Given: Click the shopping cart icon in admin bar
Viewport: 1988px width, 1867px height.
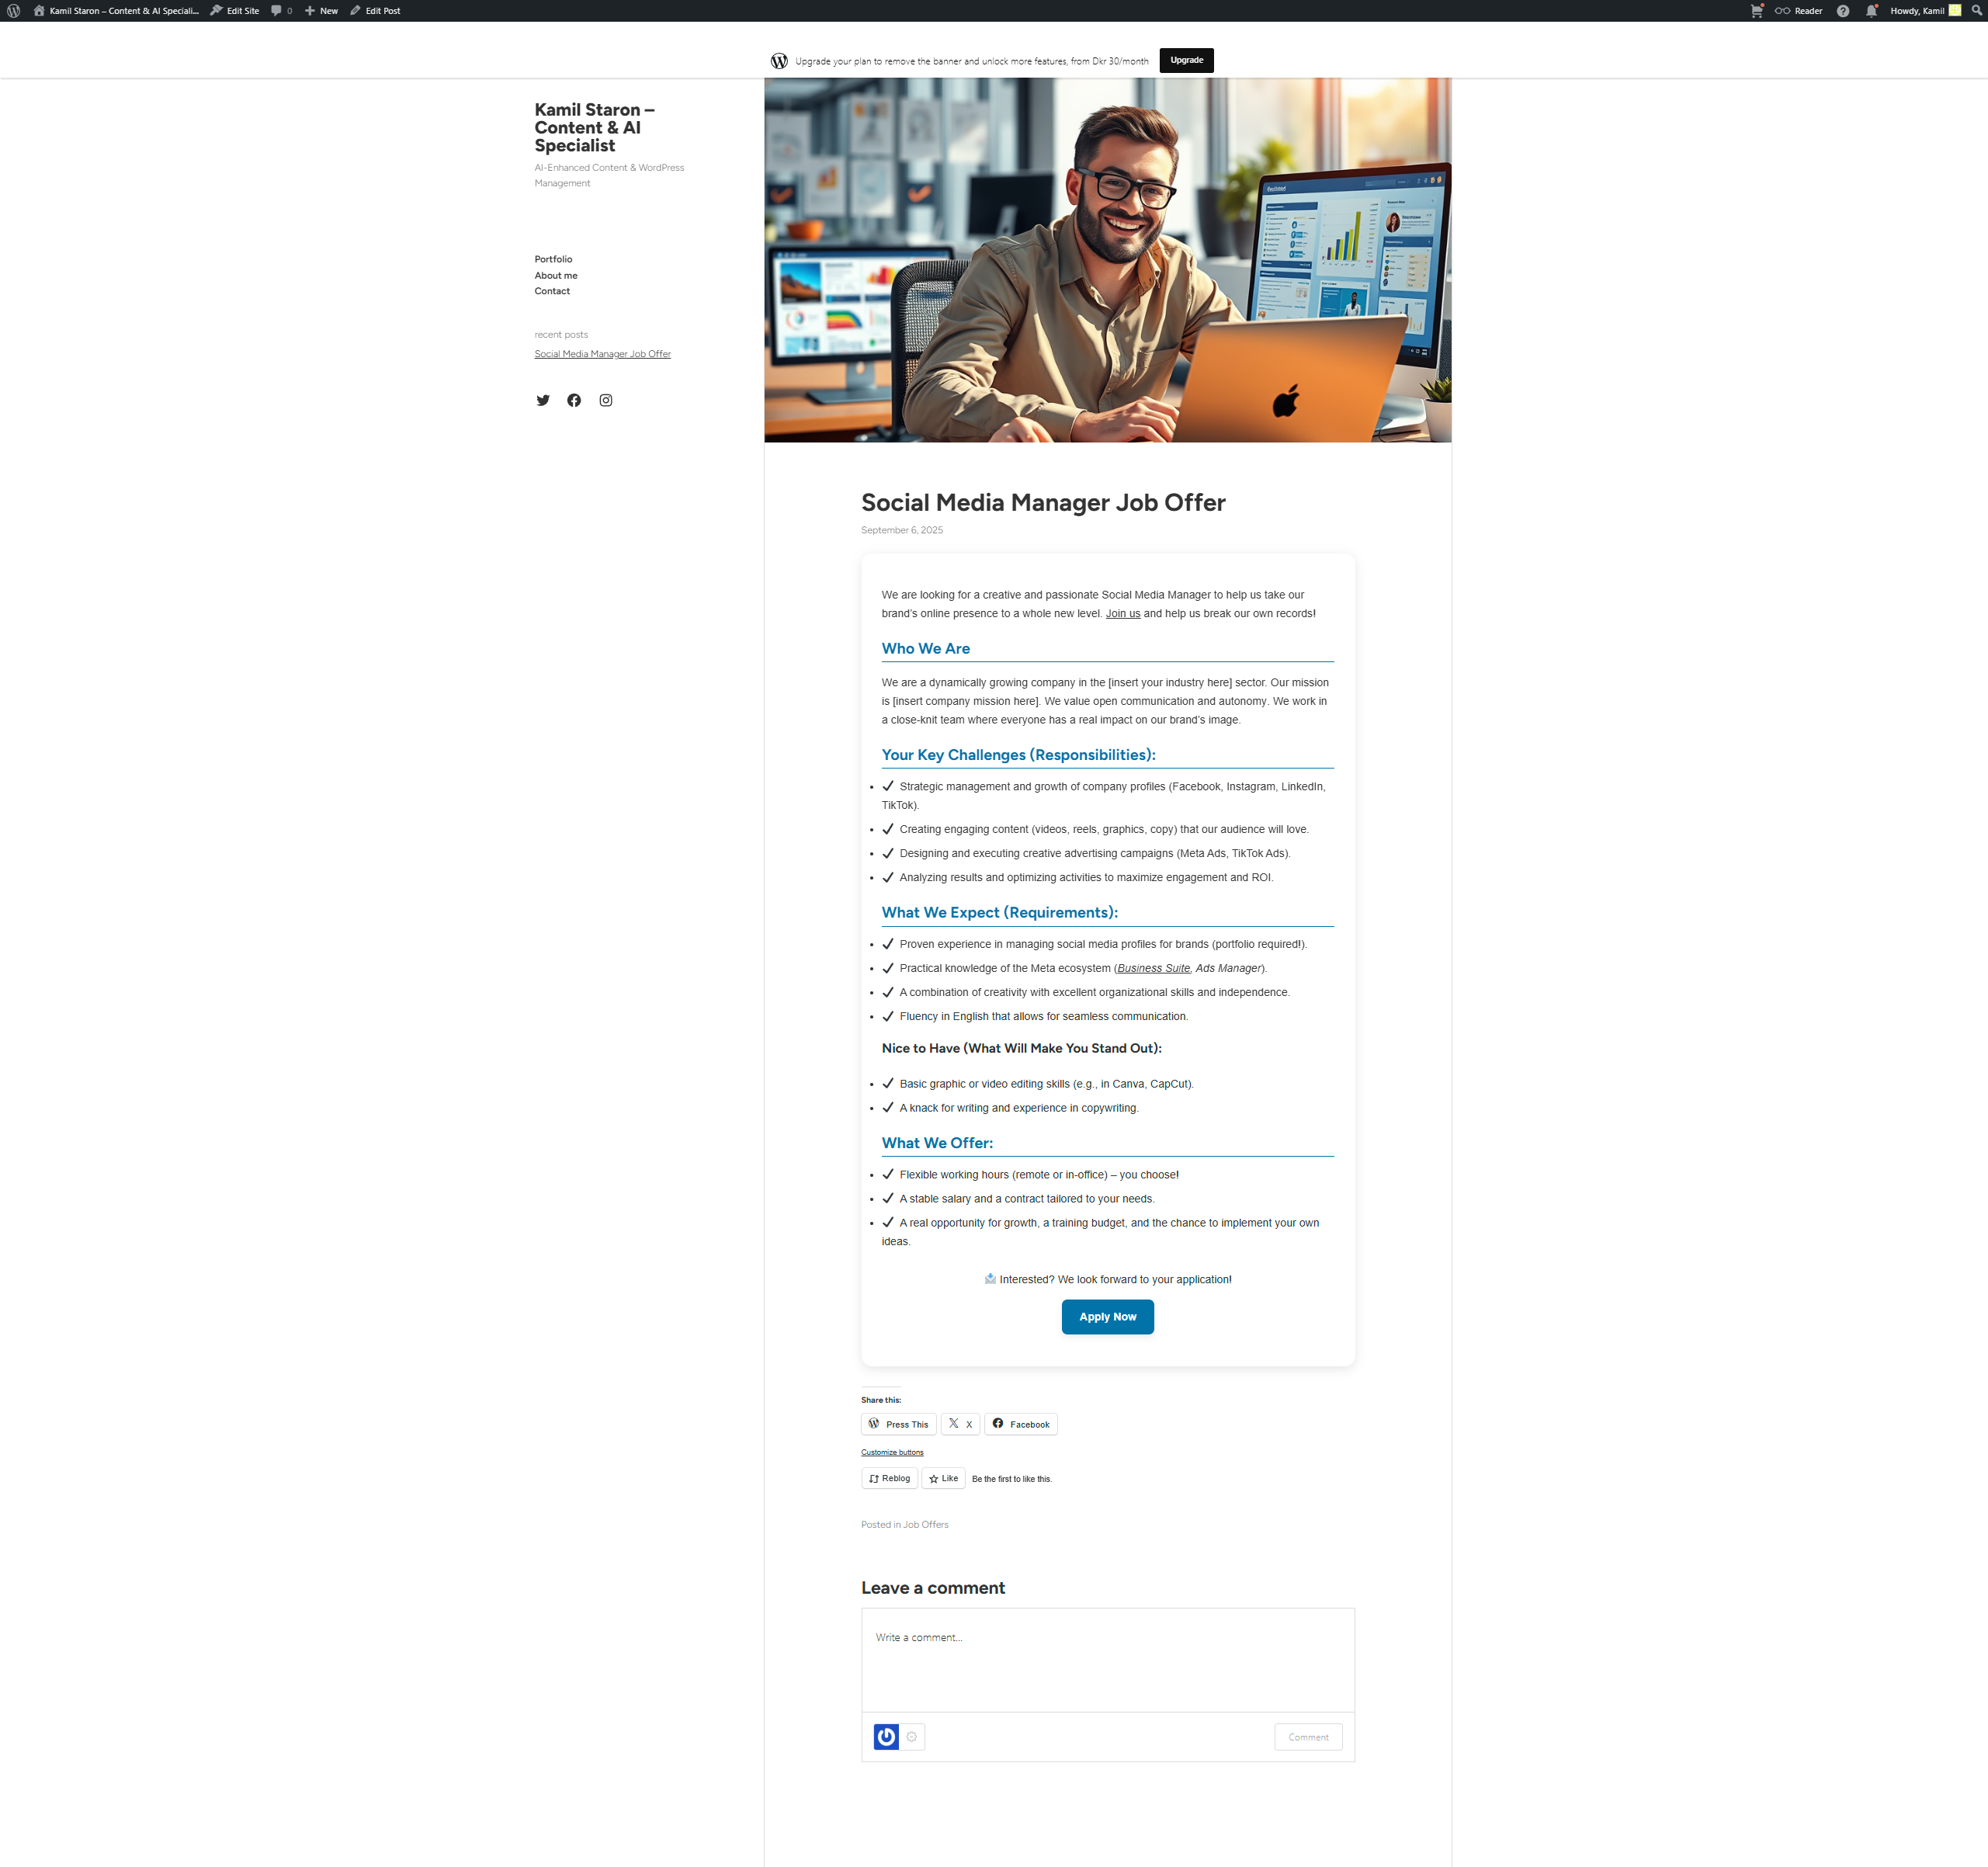Looking at the screenshot, I should 1757,10.
